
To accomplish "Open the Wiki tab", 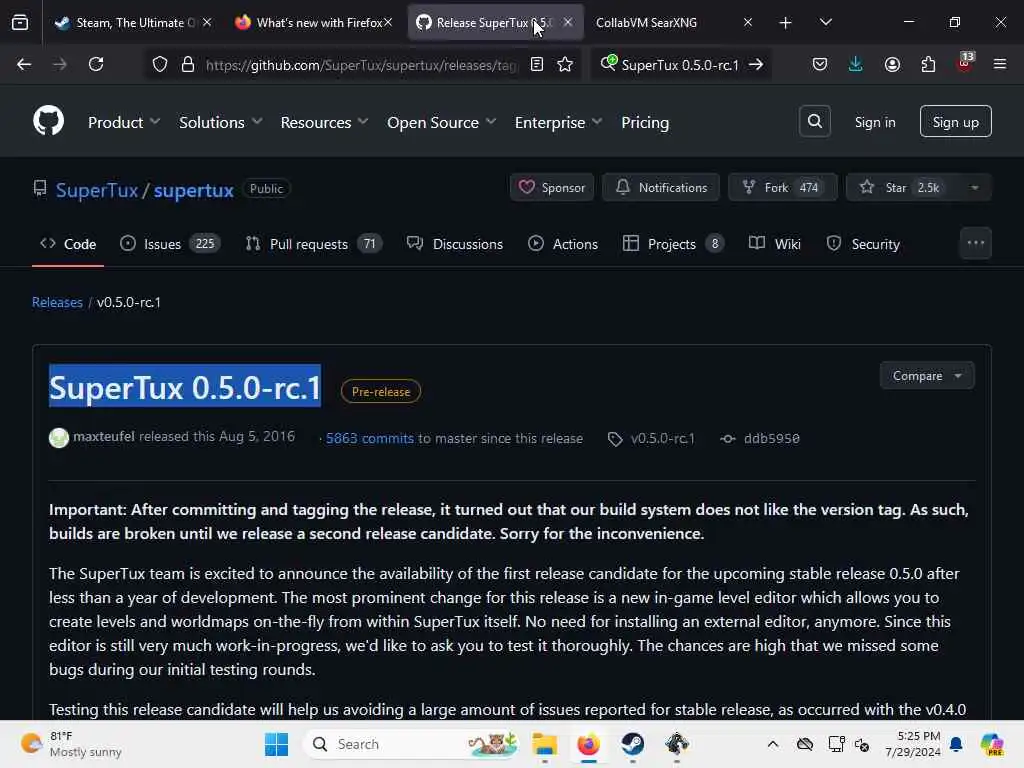I will [775, 244].
